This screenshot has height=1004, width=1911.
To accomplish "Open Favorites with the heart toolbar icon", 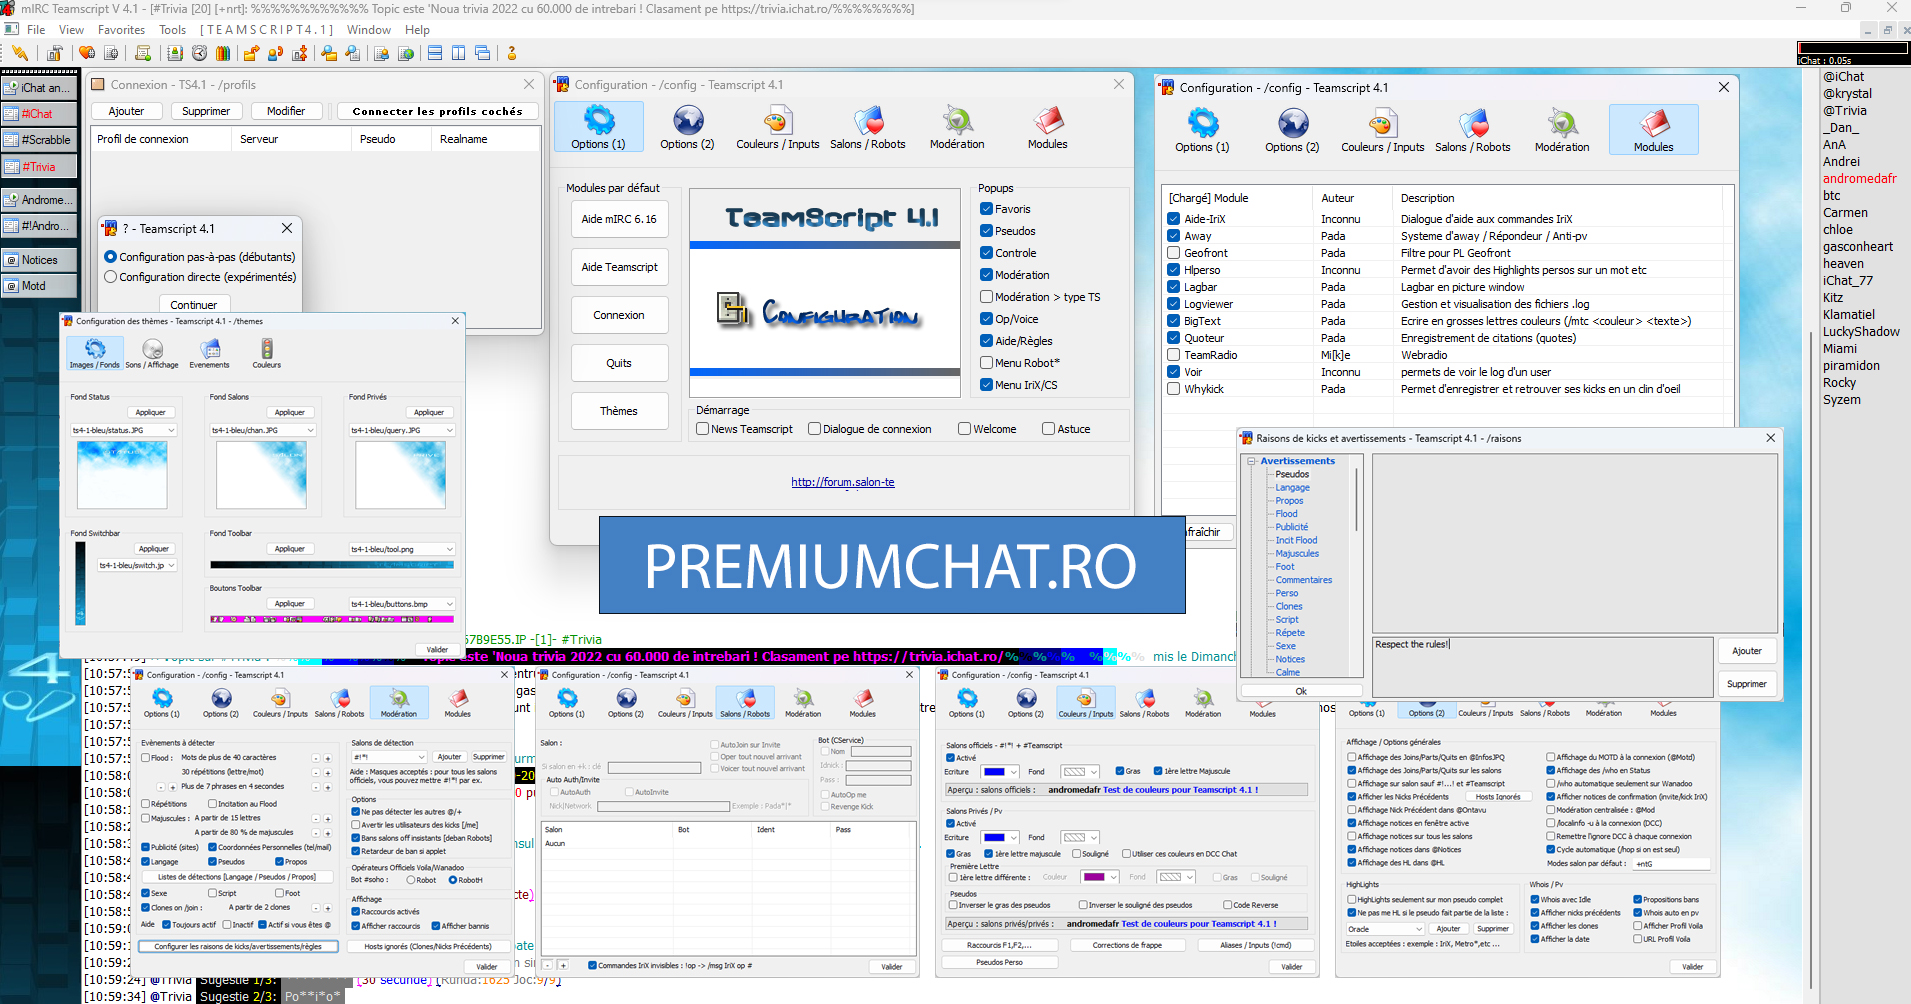I will pyautogui.click(x=87, y=53).
